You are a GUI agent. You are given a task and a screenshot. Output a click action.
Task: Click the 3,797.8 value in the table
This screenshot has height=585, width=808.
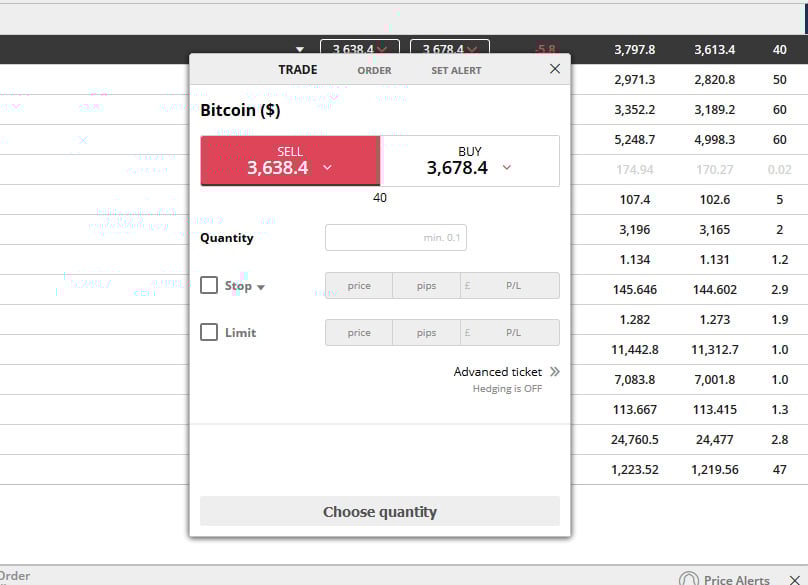coord(635,50)
